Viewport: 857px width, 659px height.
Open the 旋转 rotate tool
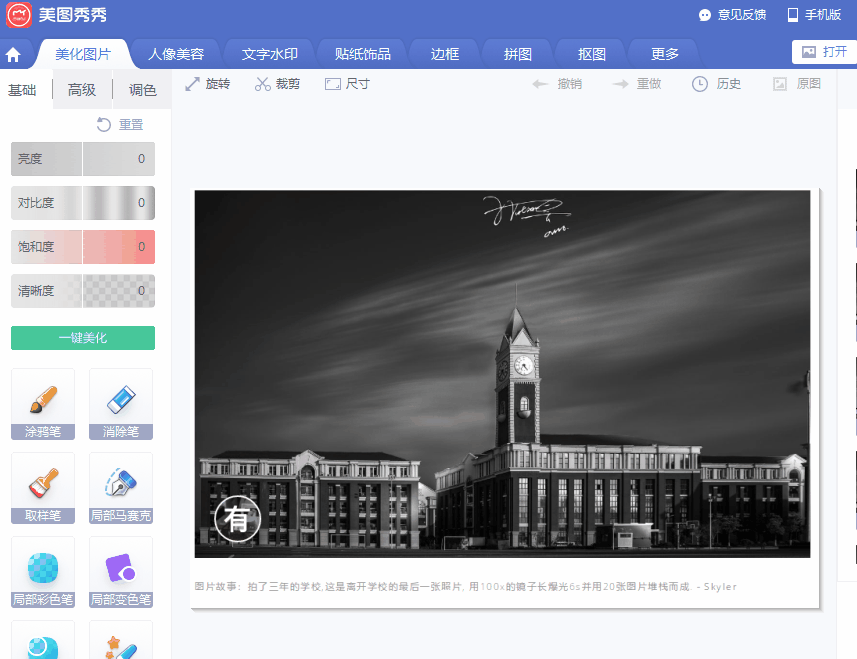click(x=209, y=84)
